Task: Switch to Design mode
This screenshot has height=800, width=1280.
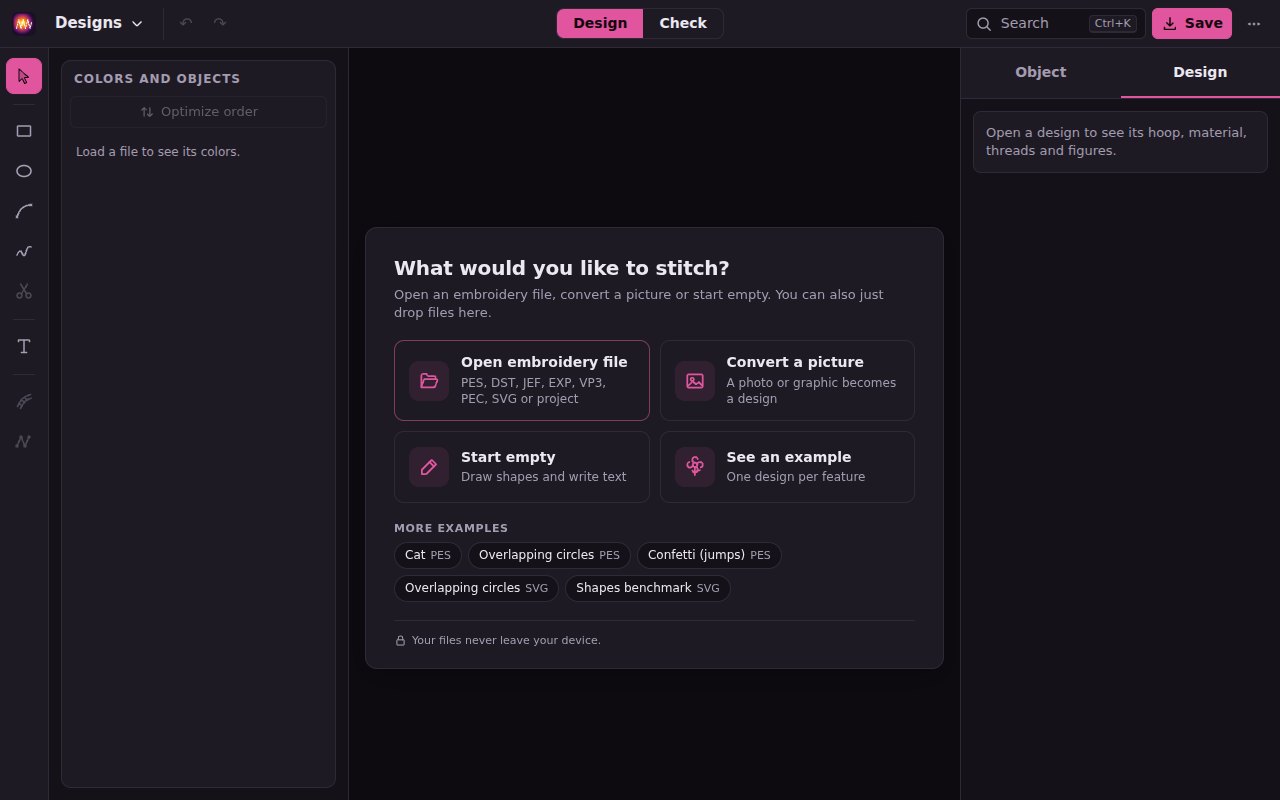Action: coord(600,23)
